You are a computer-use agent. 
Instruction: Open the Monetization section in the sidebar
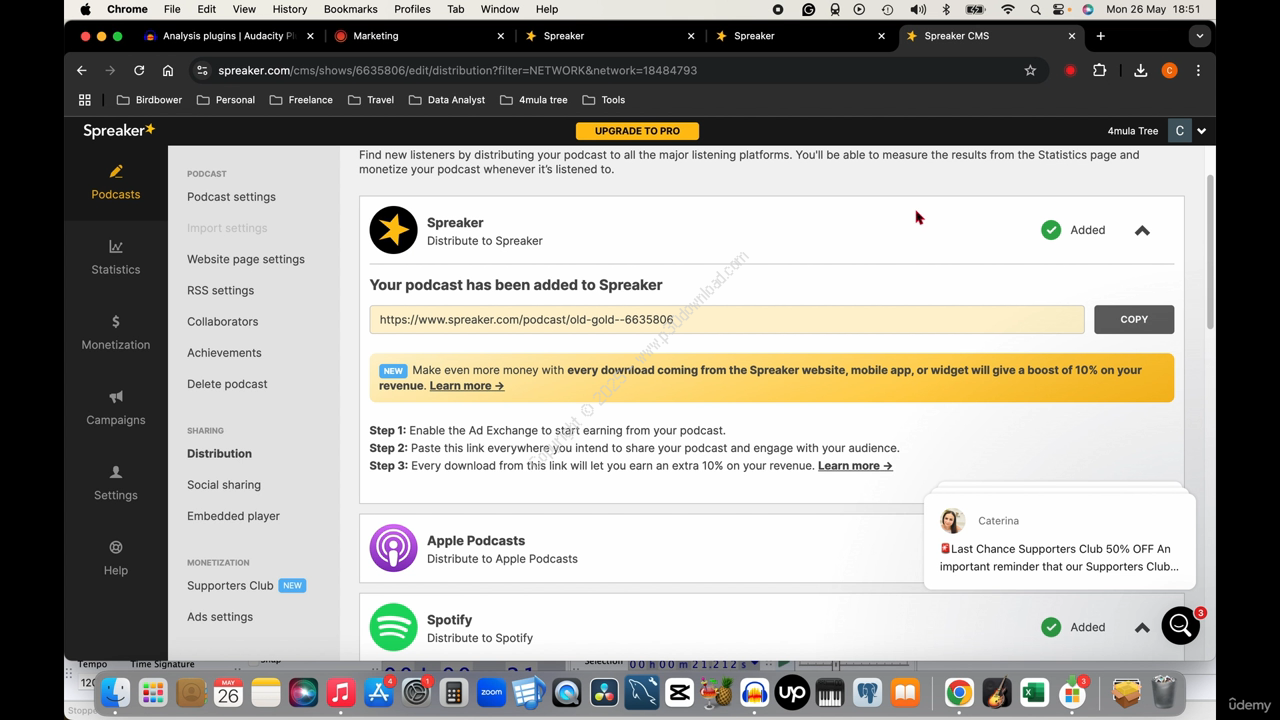116,333
